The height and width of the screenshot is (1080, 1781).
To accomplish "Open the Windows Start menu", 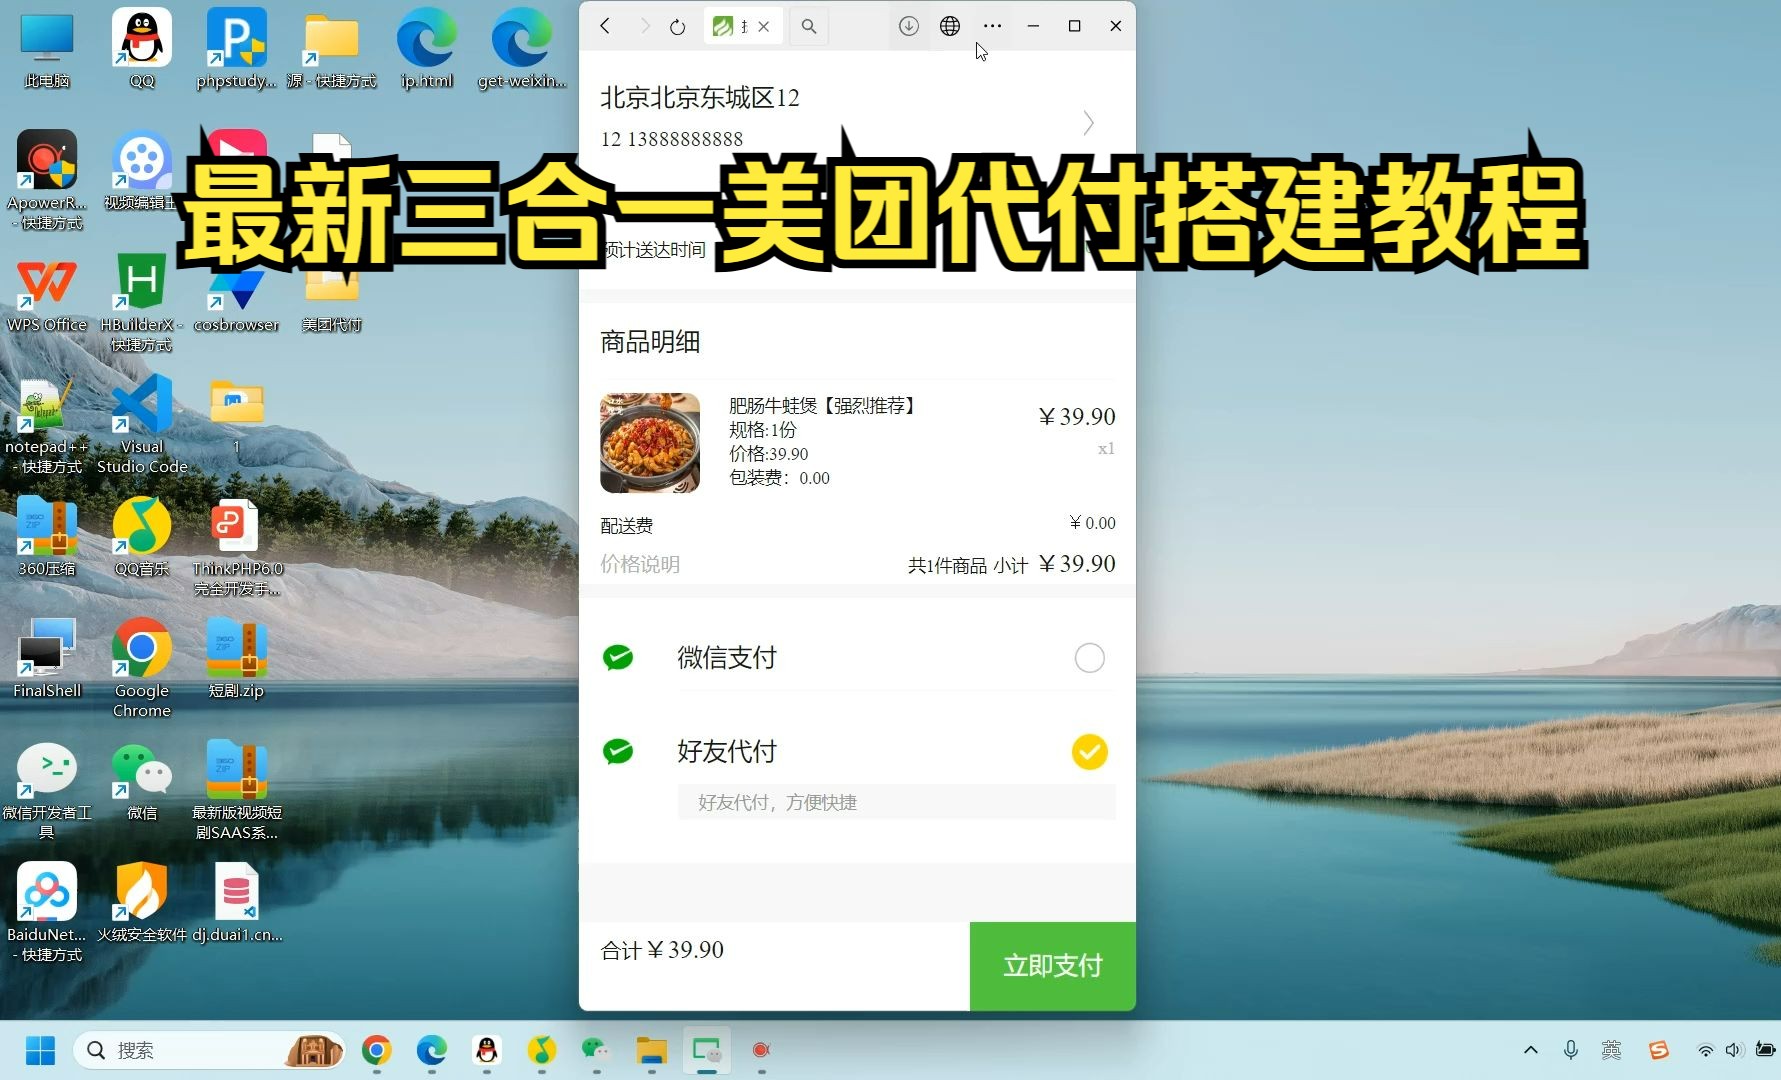I will pyautogui.click(x=40, y=1050).
